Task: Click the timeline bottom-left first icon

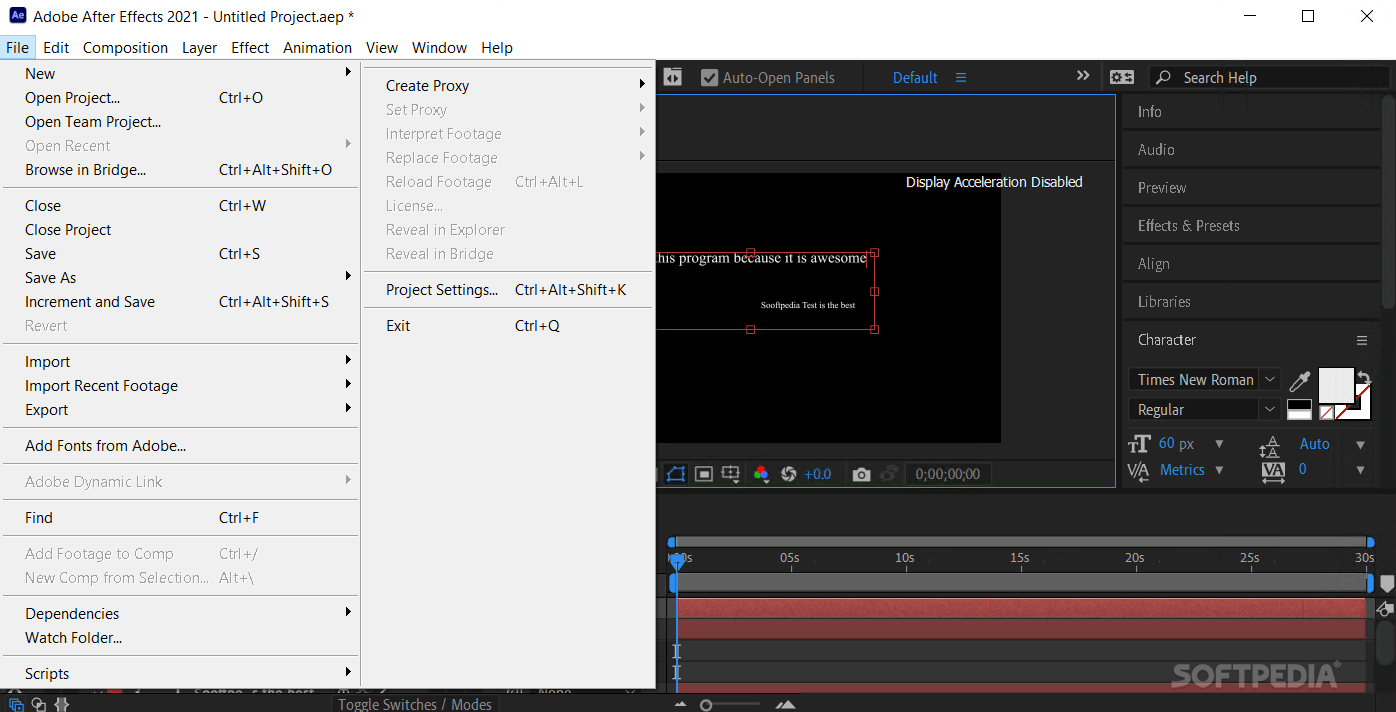Action: (16, 704)
